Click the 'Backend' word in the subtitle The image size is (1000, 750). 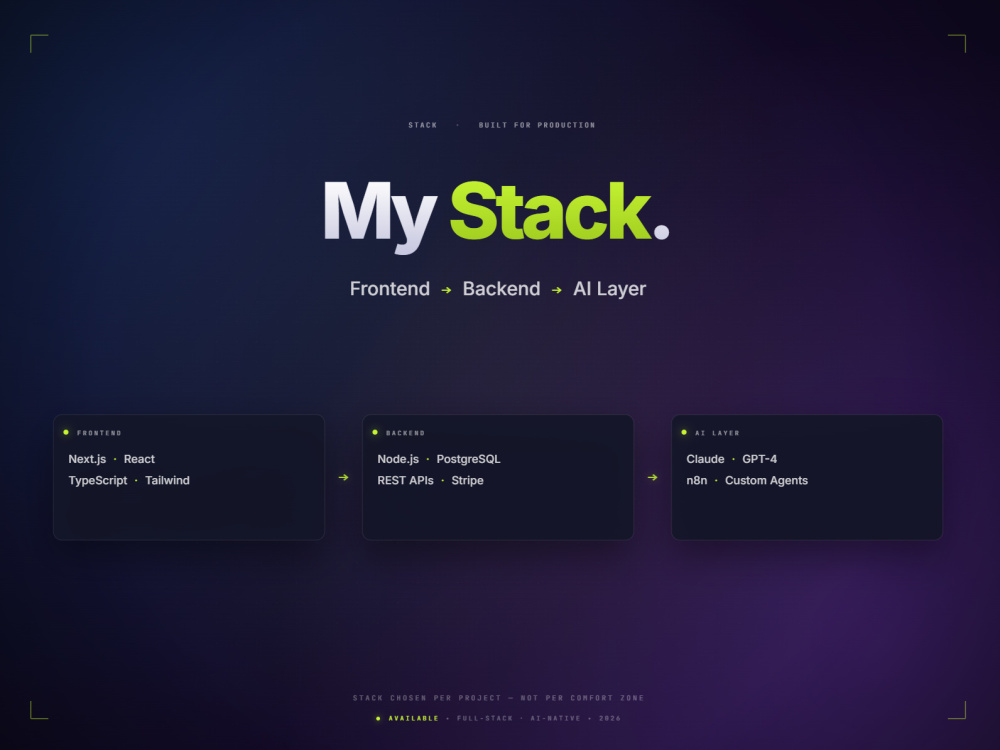pos(501,289)
